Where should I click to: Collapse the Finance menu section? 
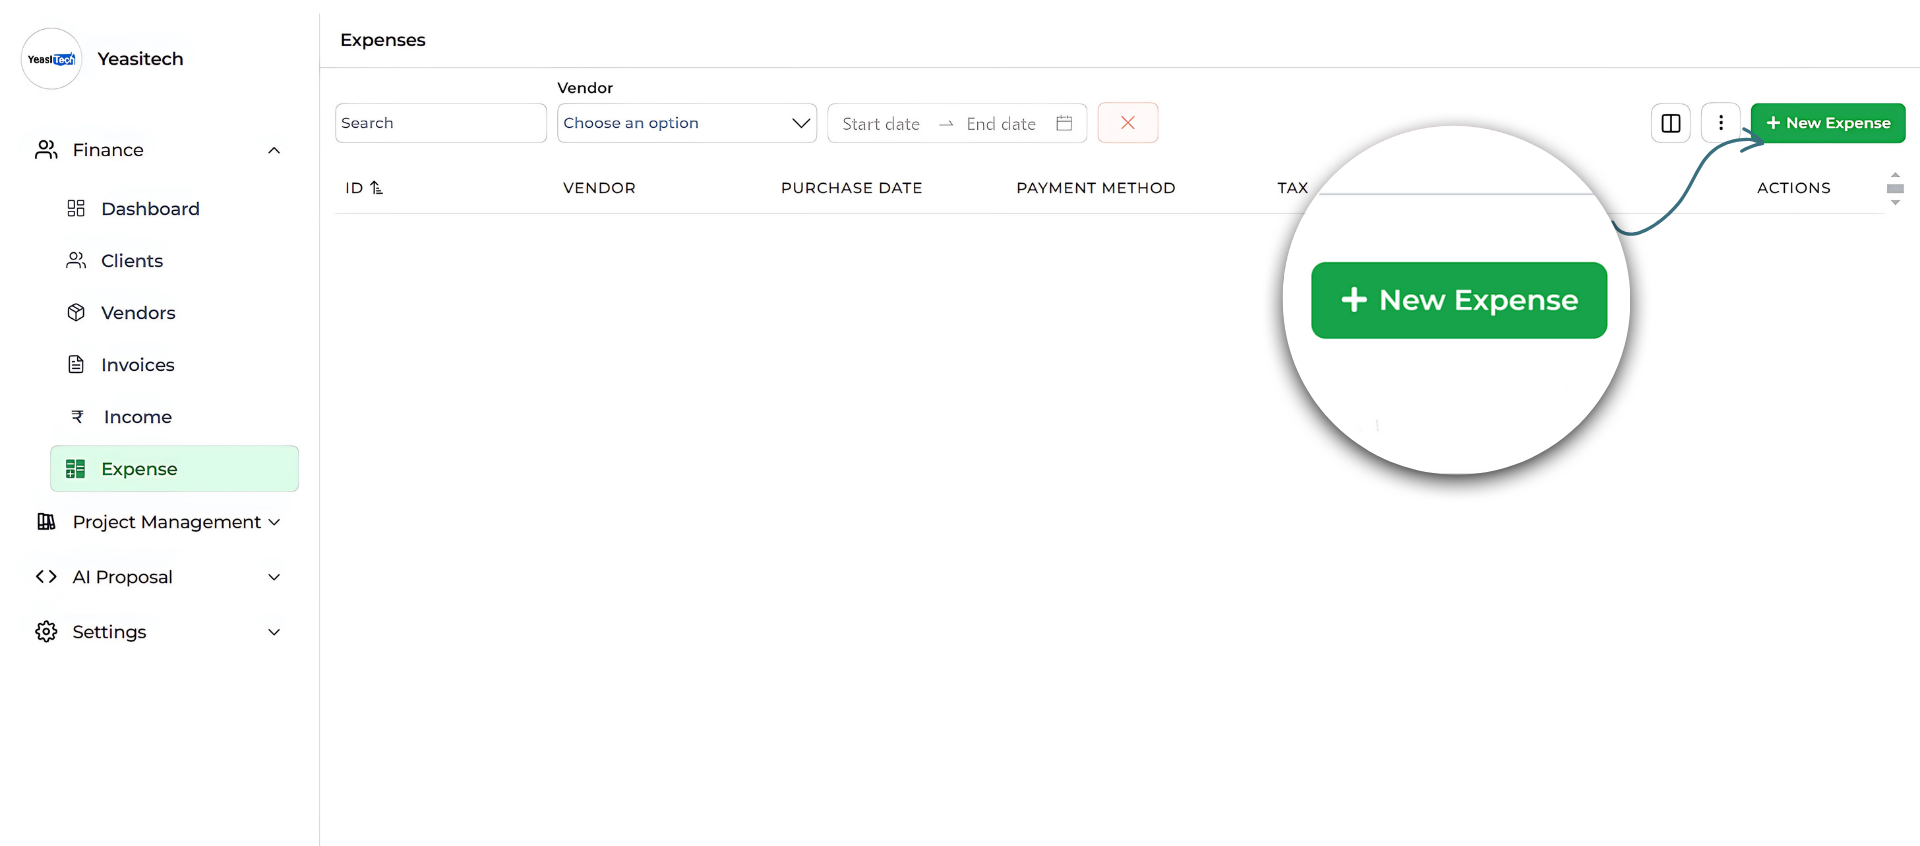pos(274,150)
